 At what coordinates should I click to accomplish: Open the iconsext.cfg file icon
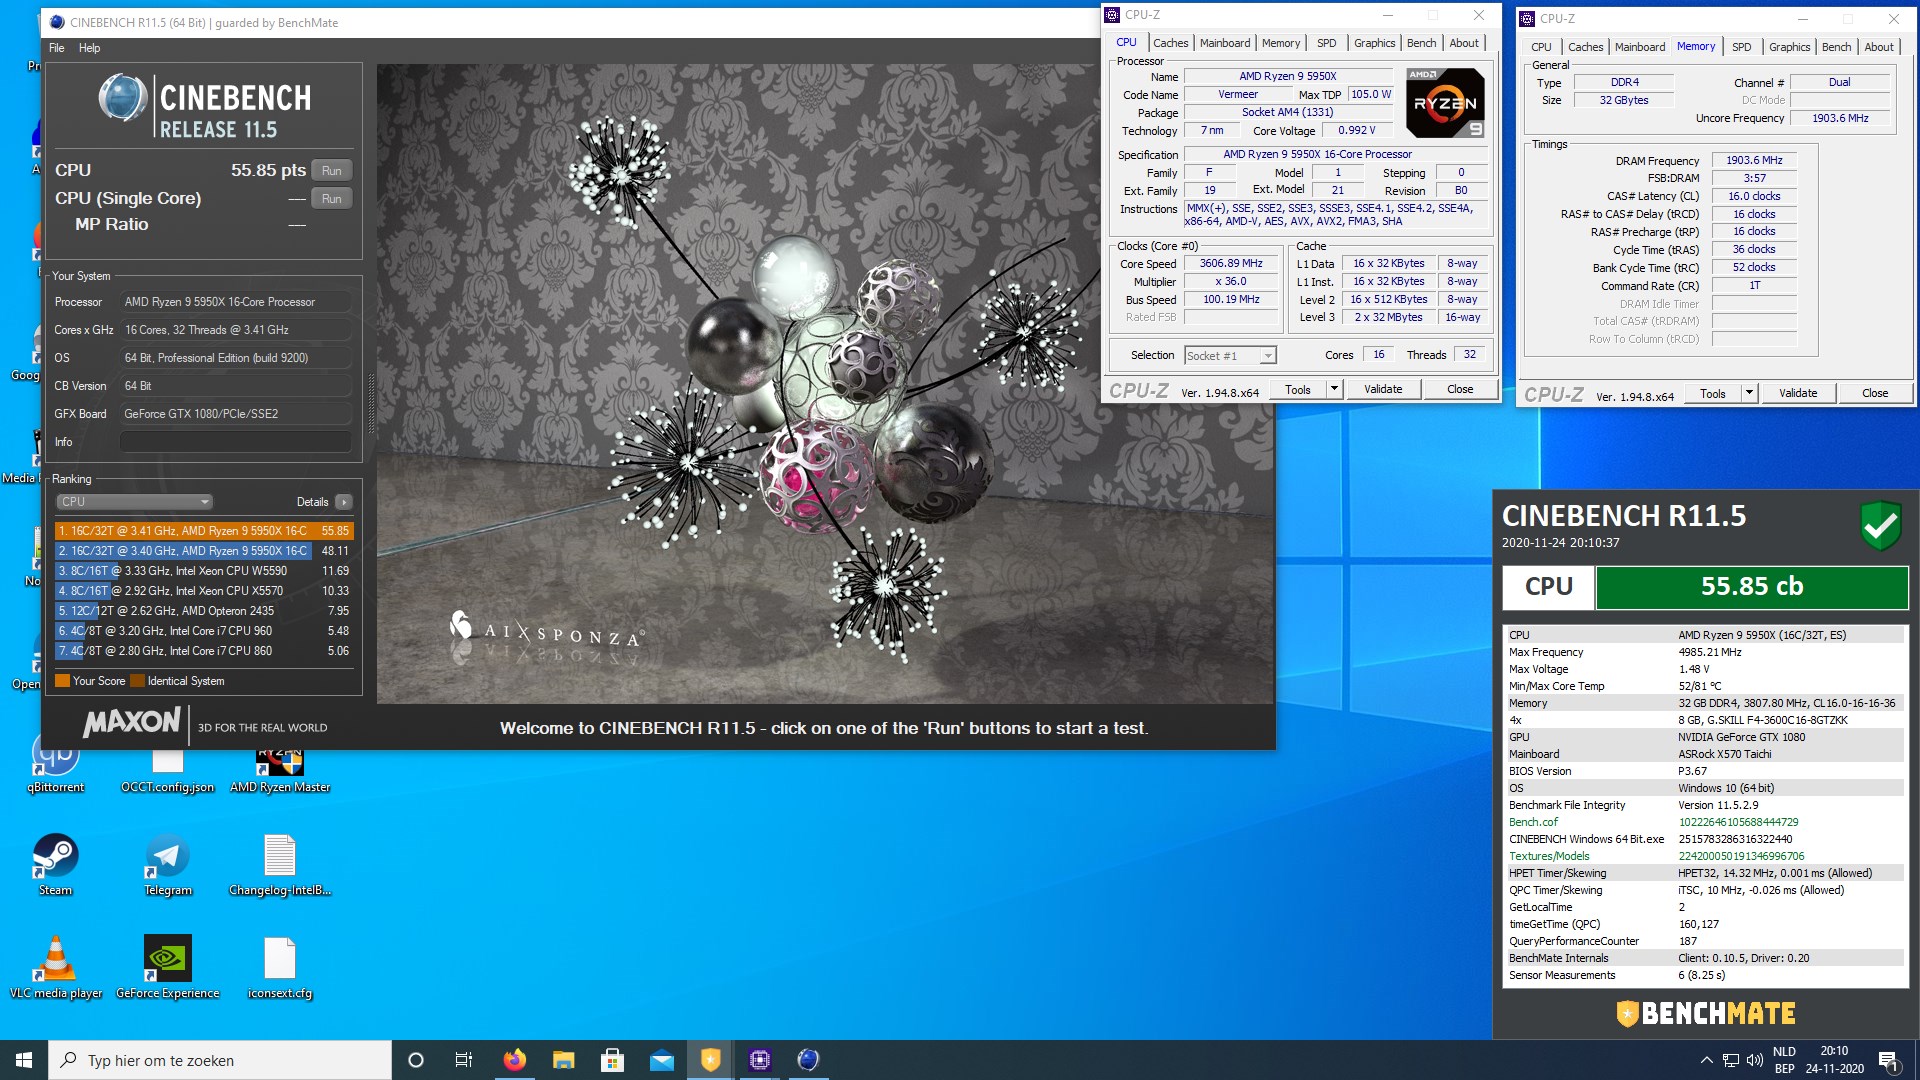pos(280,968)
